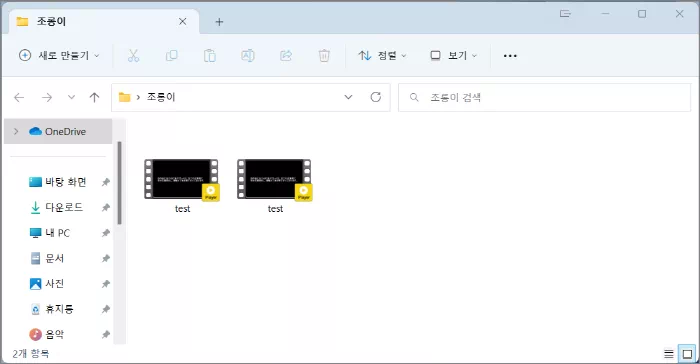This screenshot has width=700, height=364.
Task: Switch to details list view icon
Action: click(668, 355)
